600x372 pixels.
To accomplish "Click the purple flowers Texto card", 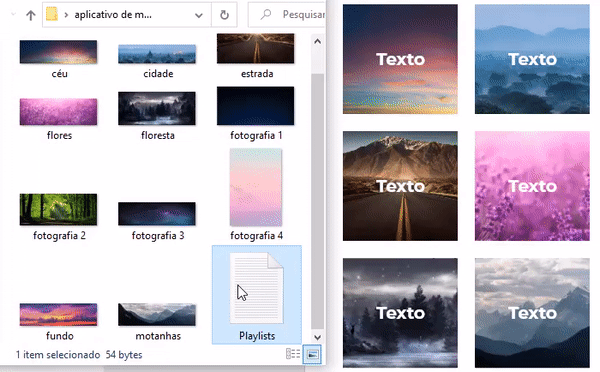I will (532, 186).
